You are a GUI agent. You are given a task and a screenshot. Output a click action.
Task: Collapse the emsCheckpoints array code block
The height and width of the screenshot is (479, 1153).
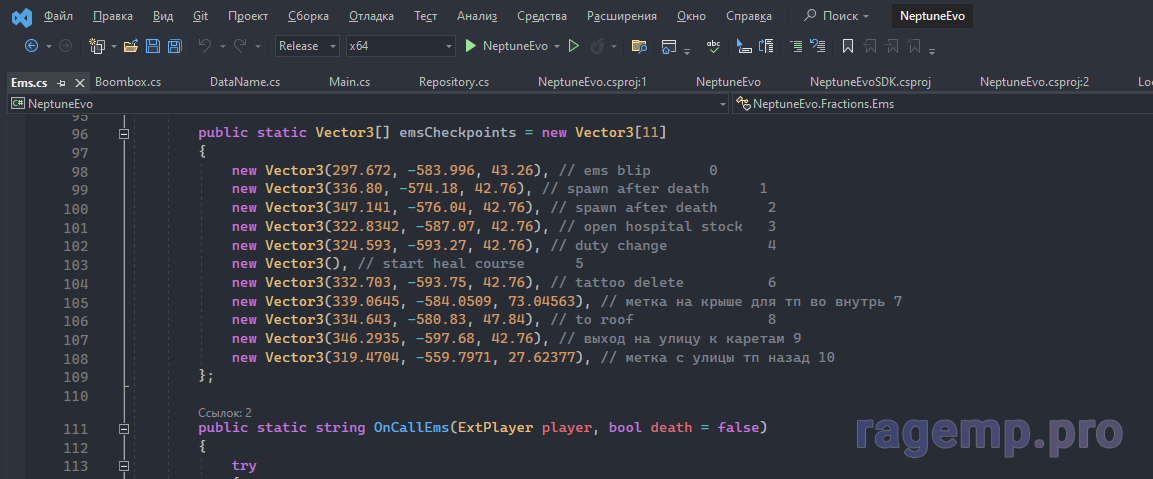(x=125, y=133)
